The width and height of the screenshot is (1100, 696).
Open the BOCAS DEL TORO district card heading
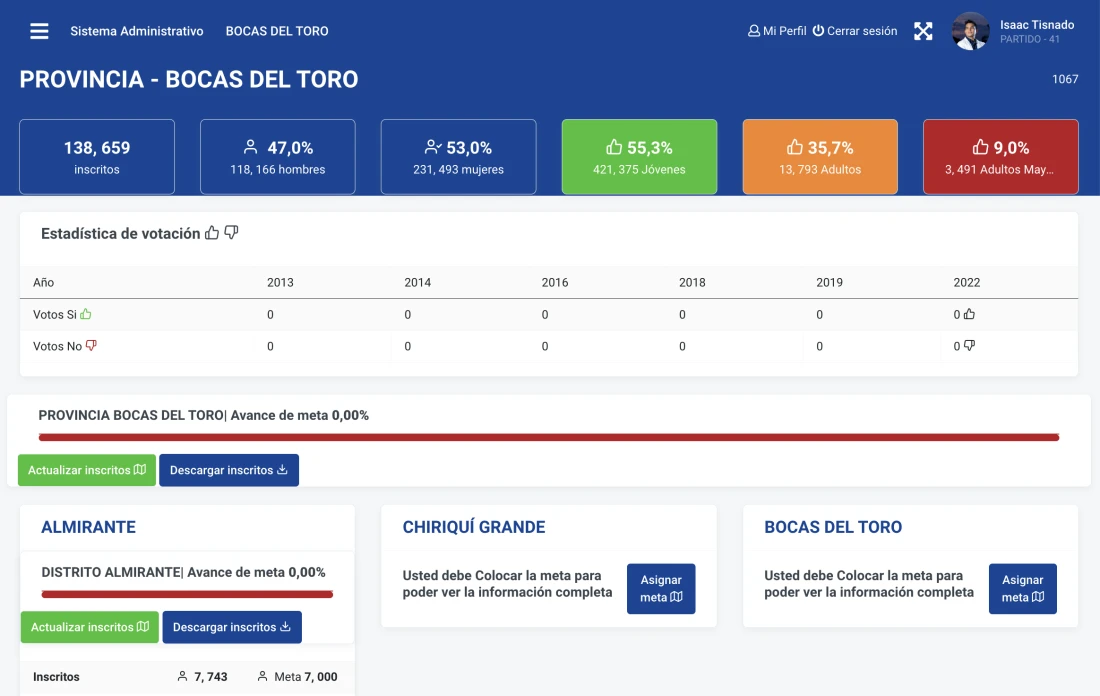pyautogui.click(x=833, y=527)
